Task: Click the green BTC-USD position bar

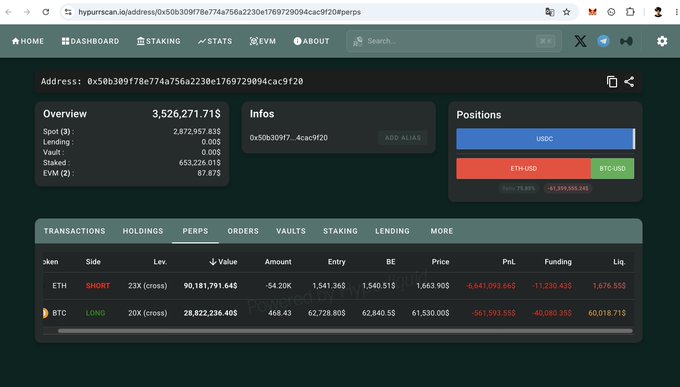Action: 612,168
